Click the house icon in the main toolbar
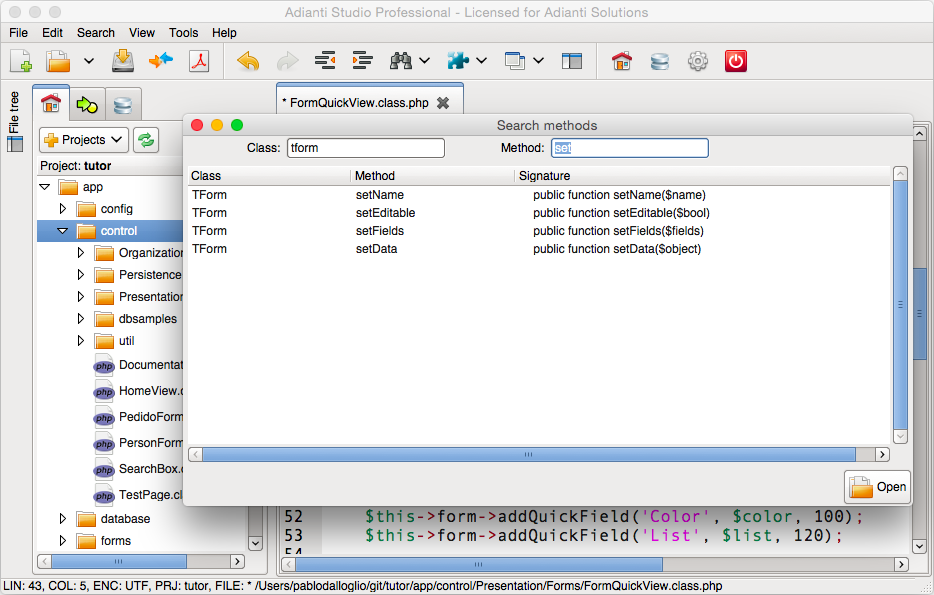This screenshot has width=934, height=595. (x=621, y=61)
